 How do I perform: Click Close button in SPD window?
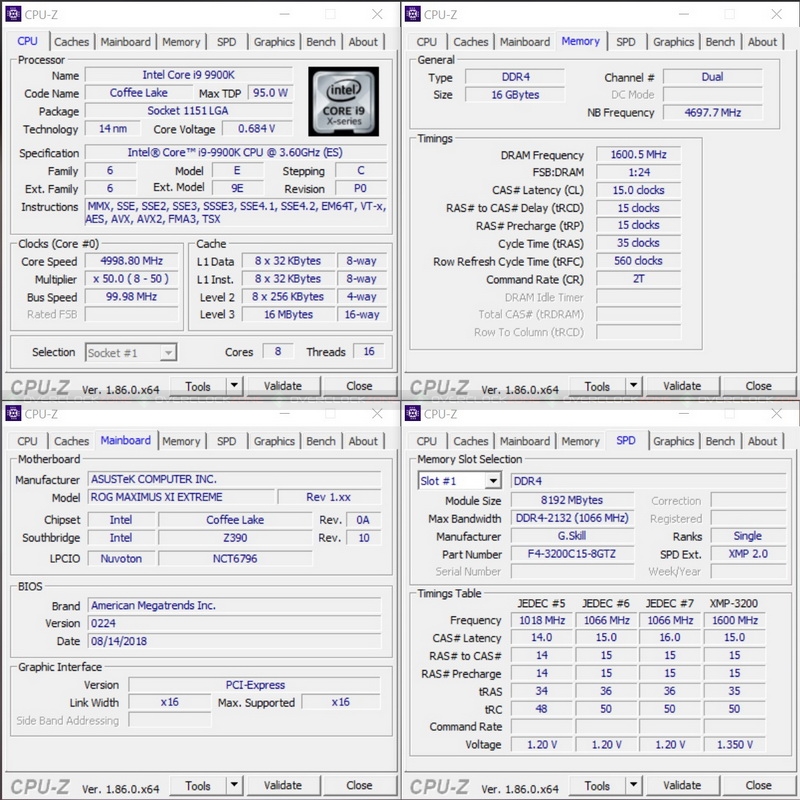(x=759, y=786)
